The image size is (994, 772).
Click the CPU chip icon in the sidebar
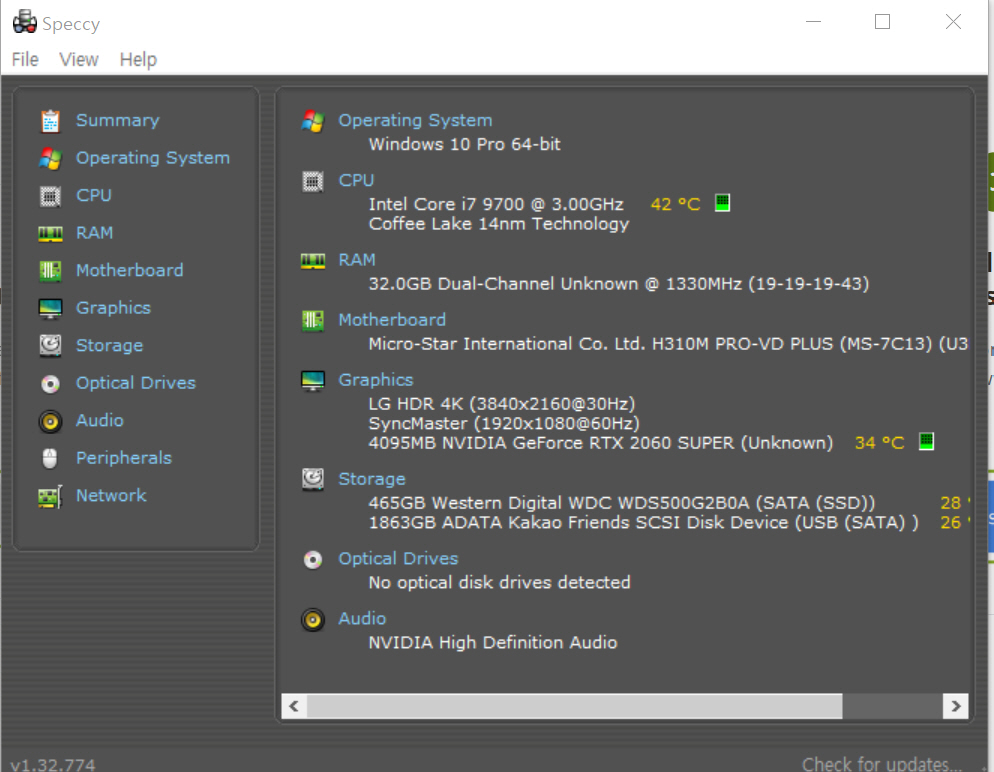pos(50,196)
